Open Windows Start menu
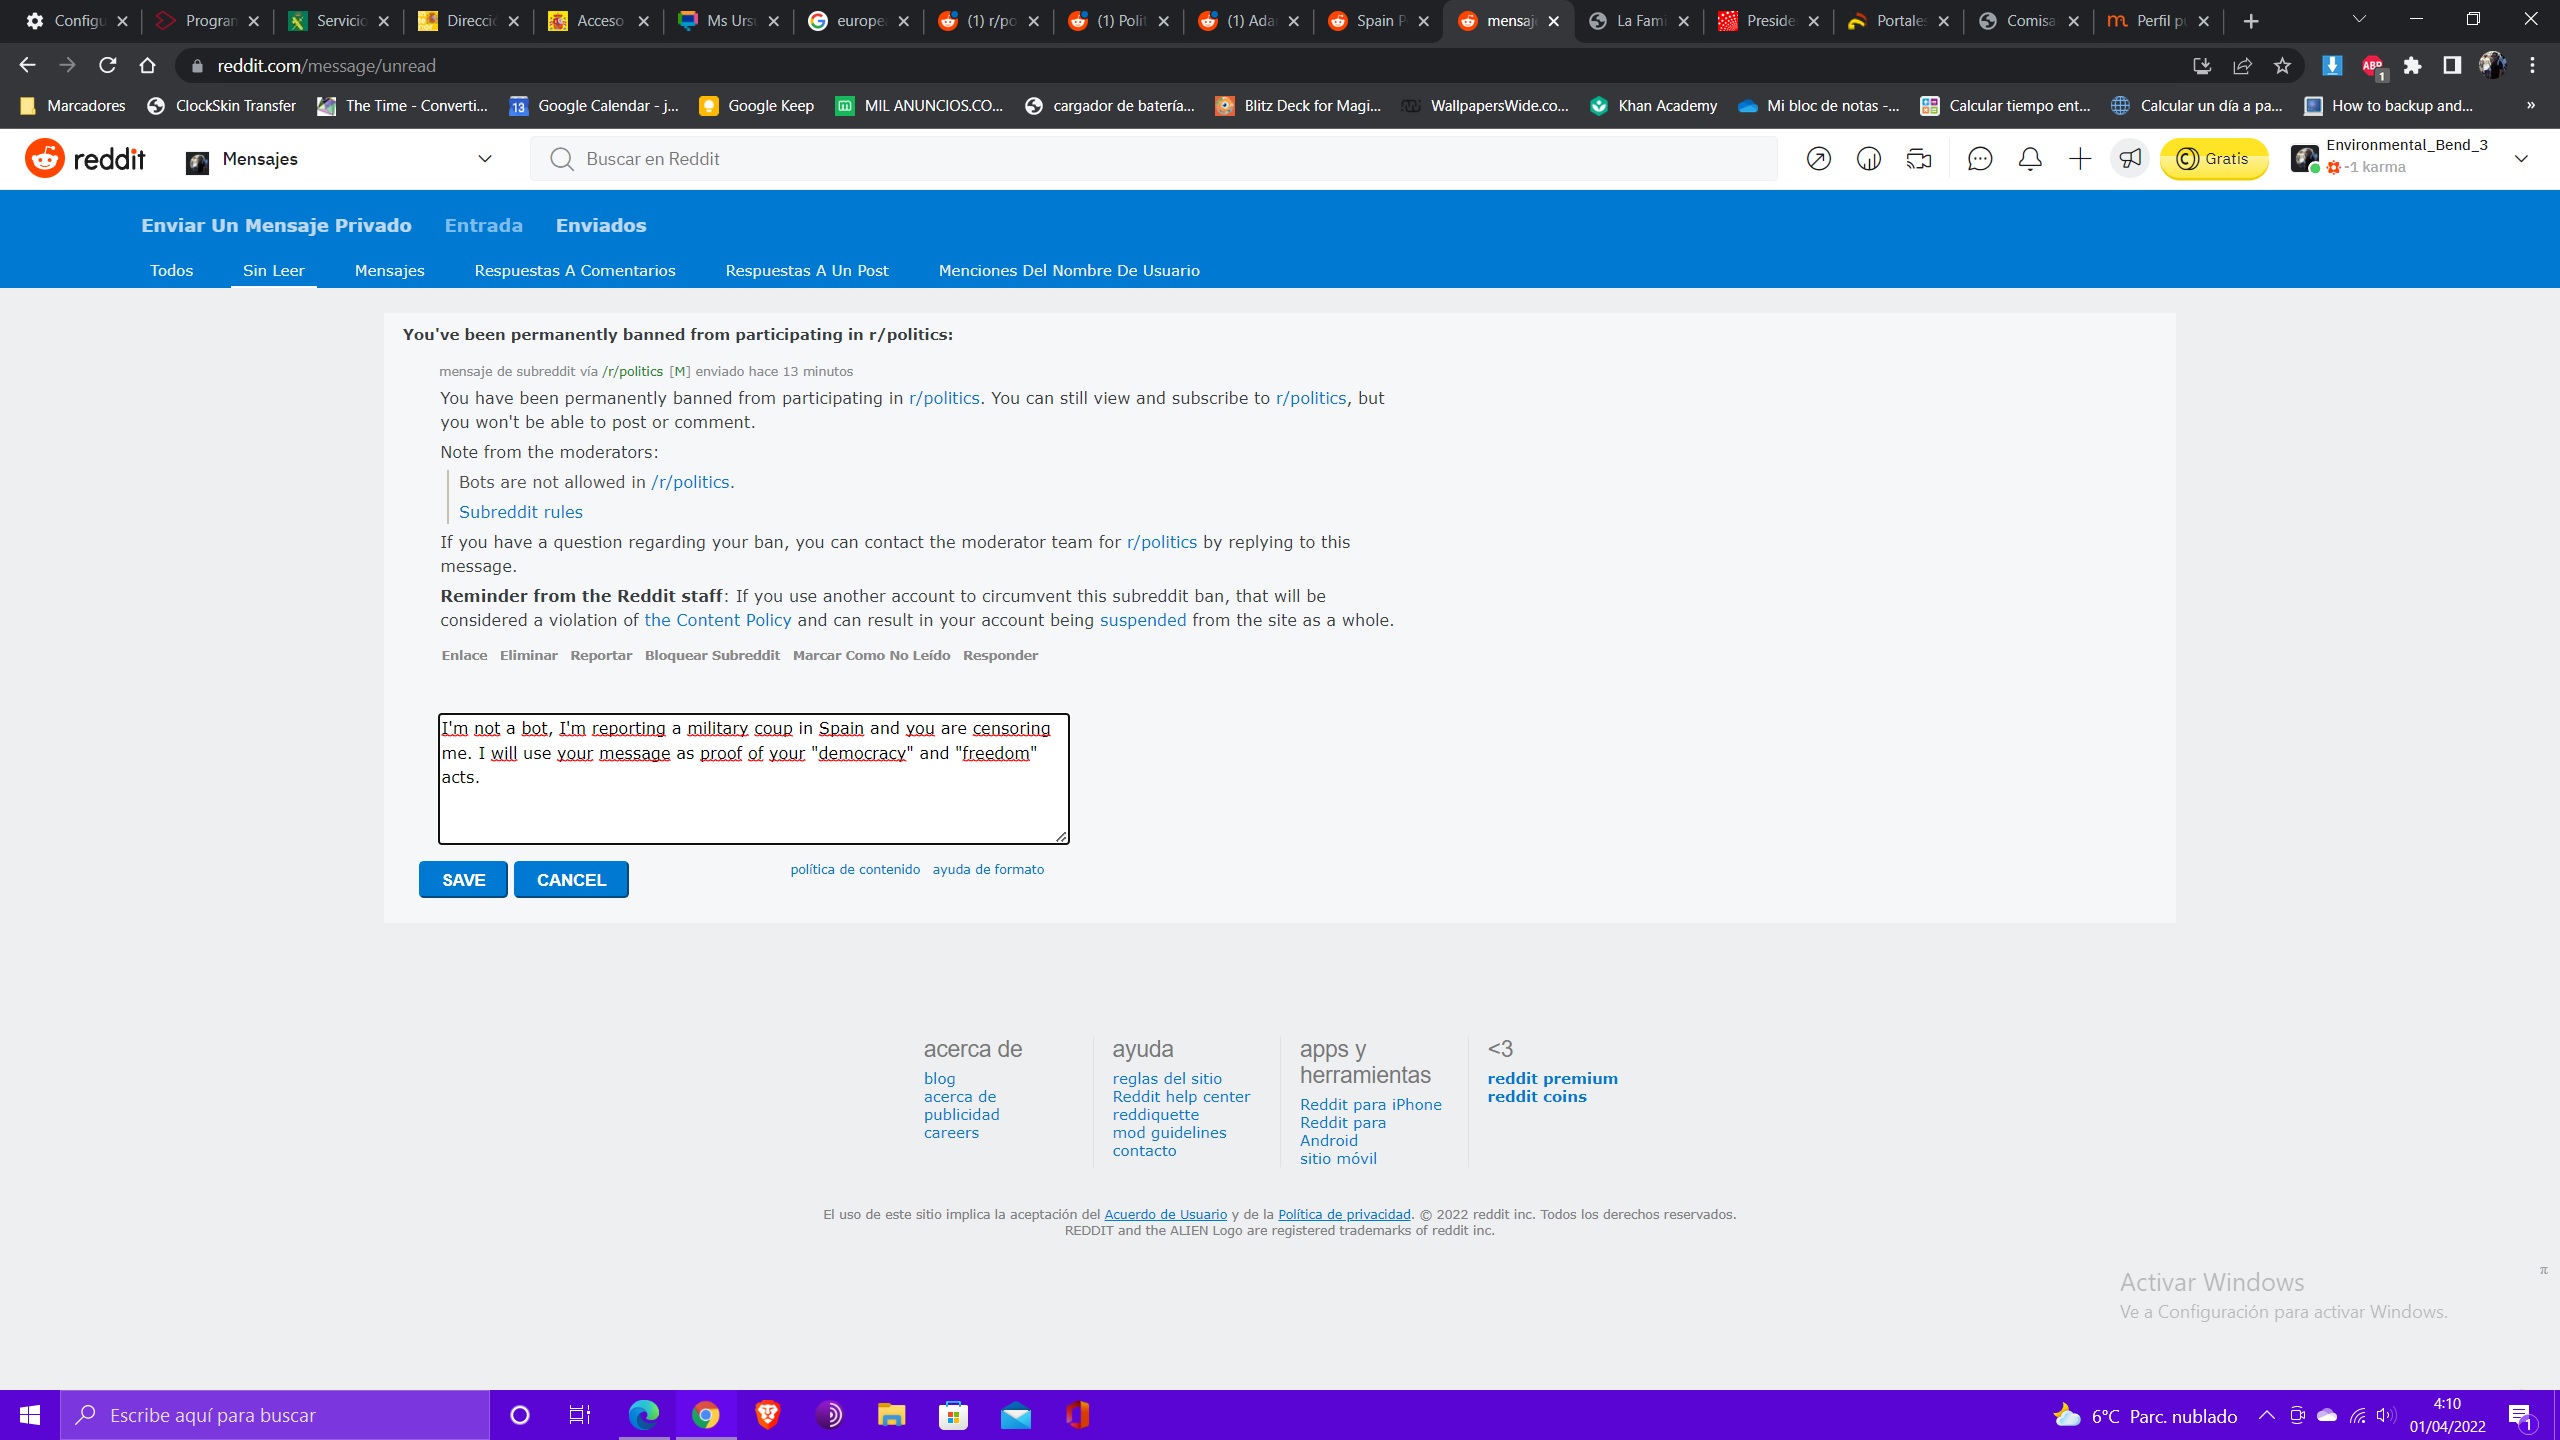This screenshot has width=2560, height=1440. (30, 1415)
